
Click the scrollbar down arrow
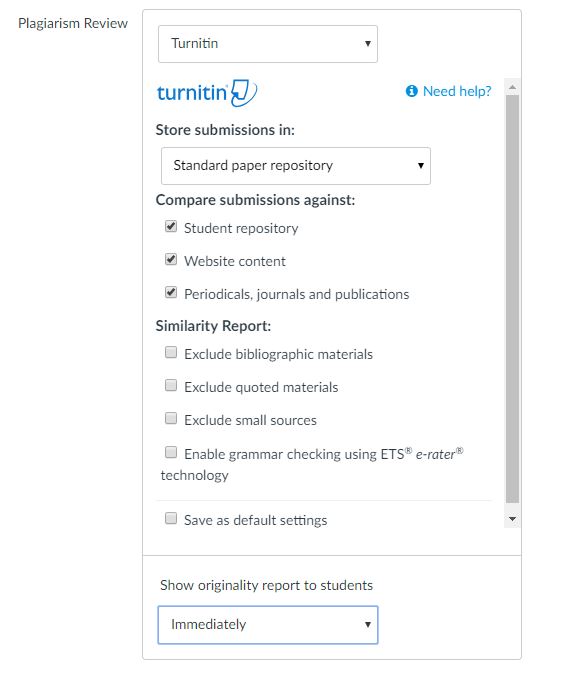click(x=512, y=519)
